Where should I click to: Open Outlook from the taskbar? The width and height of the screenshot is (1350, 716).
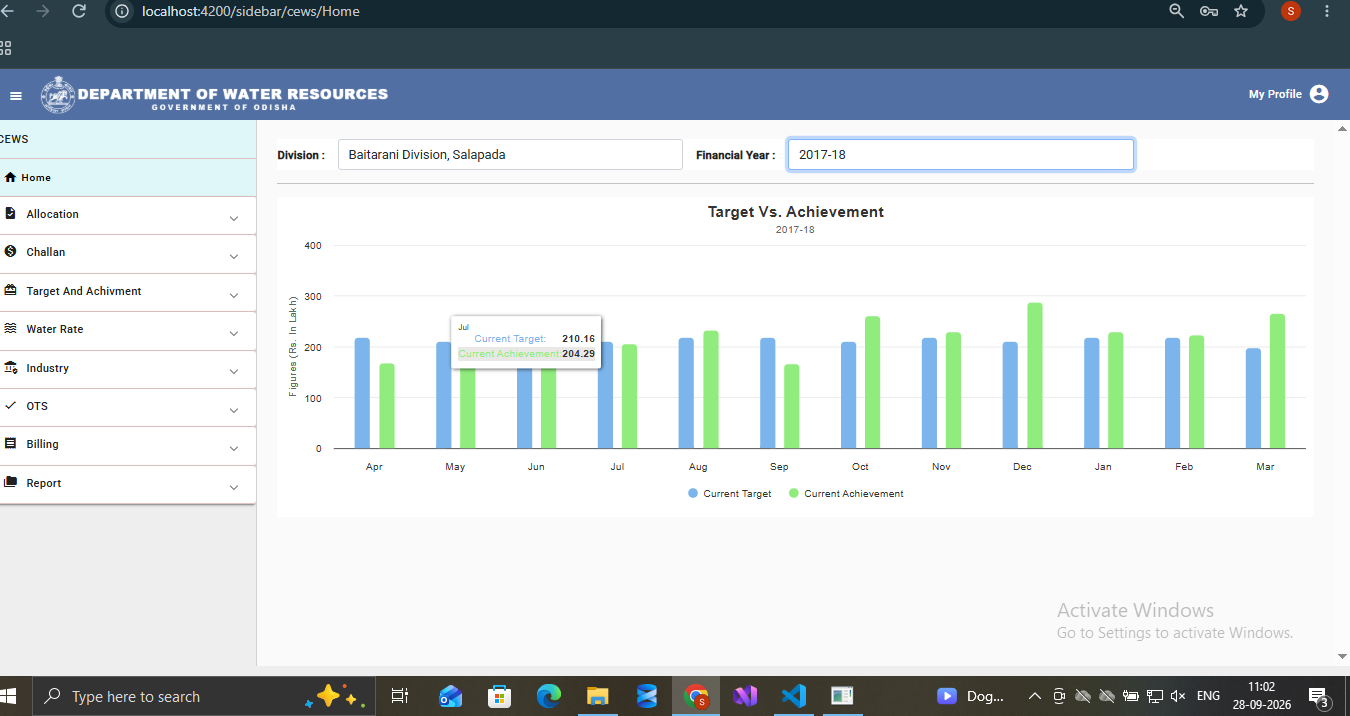click(451, 696)
